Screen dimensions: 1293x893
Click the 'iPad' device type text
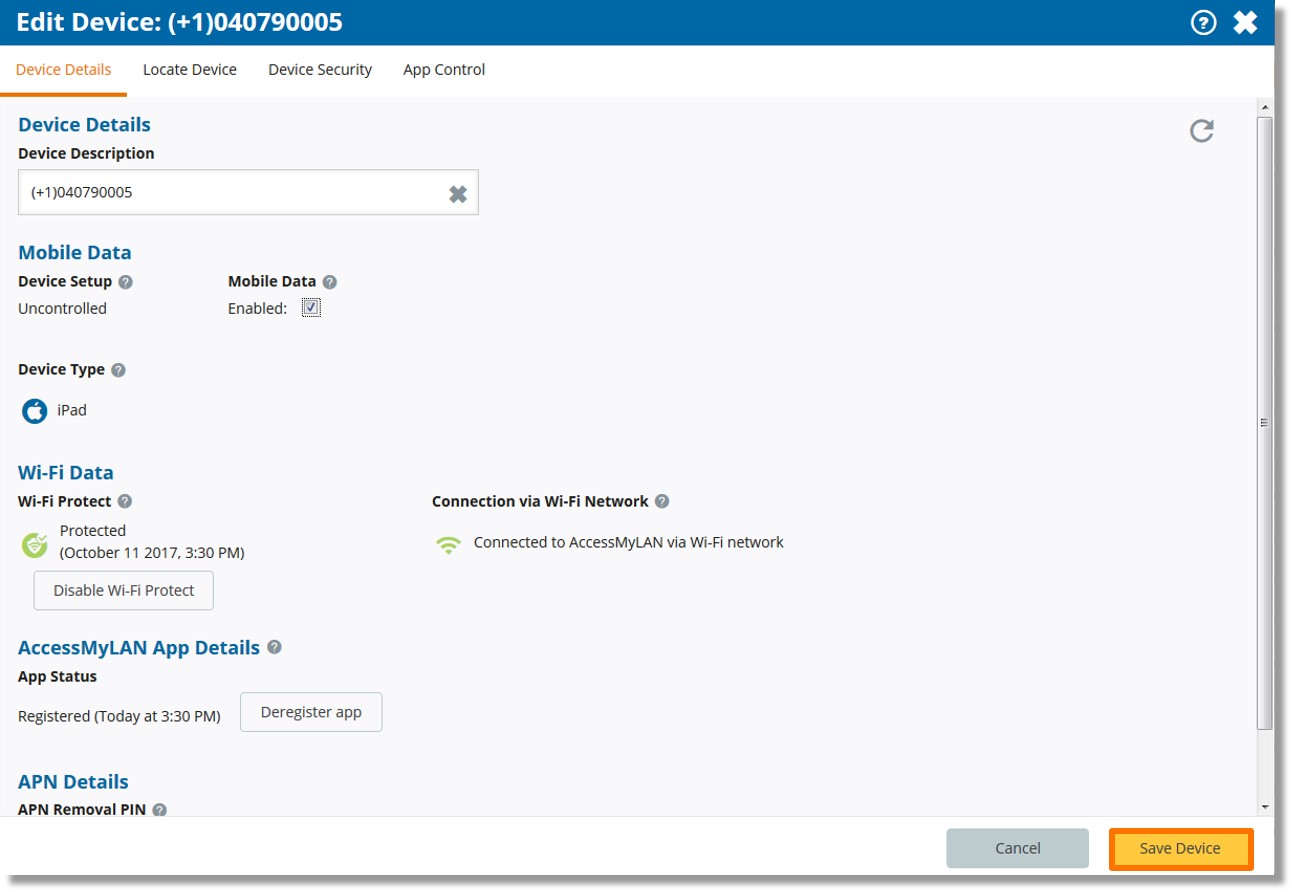(x=72, y=410)
